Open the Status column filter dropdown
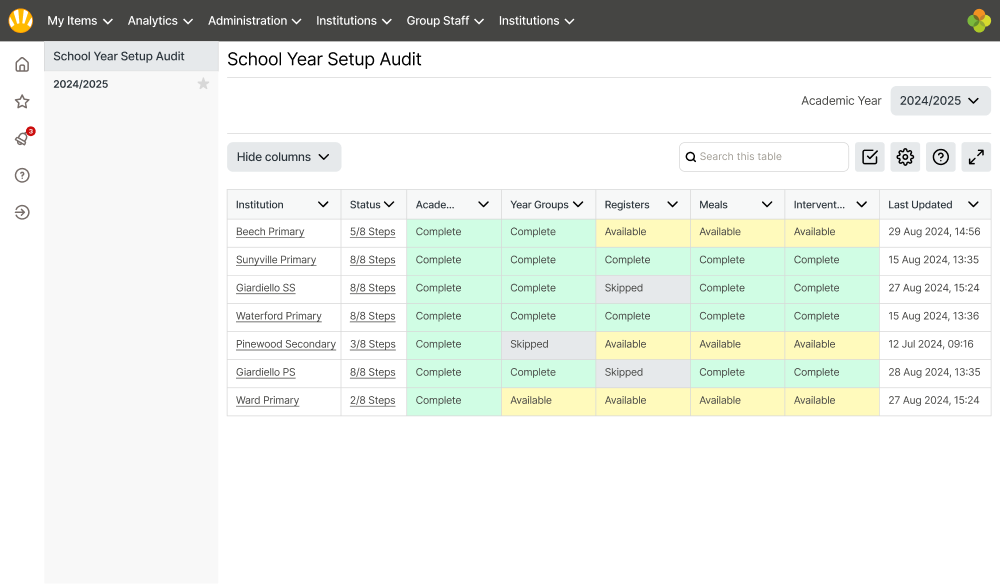 389,204
